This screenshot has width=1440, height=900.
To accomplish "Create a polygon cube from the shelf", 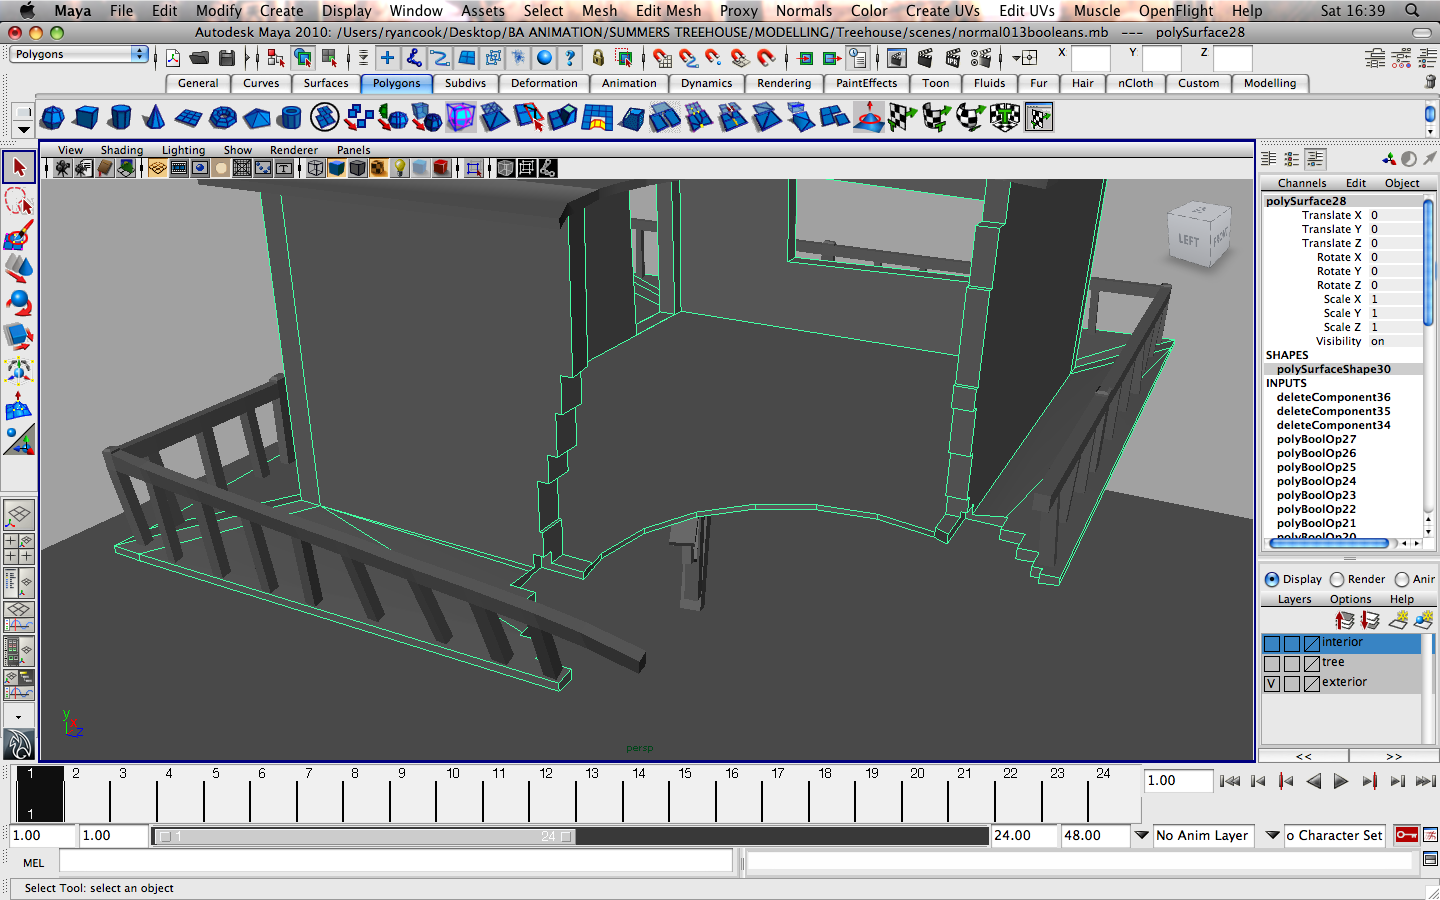I will click(86, 118).
